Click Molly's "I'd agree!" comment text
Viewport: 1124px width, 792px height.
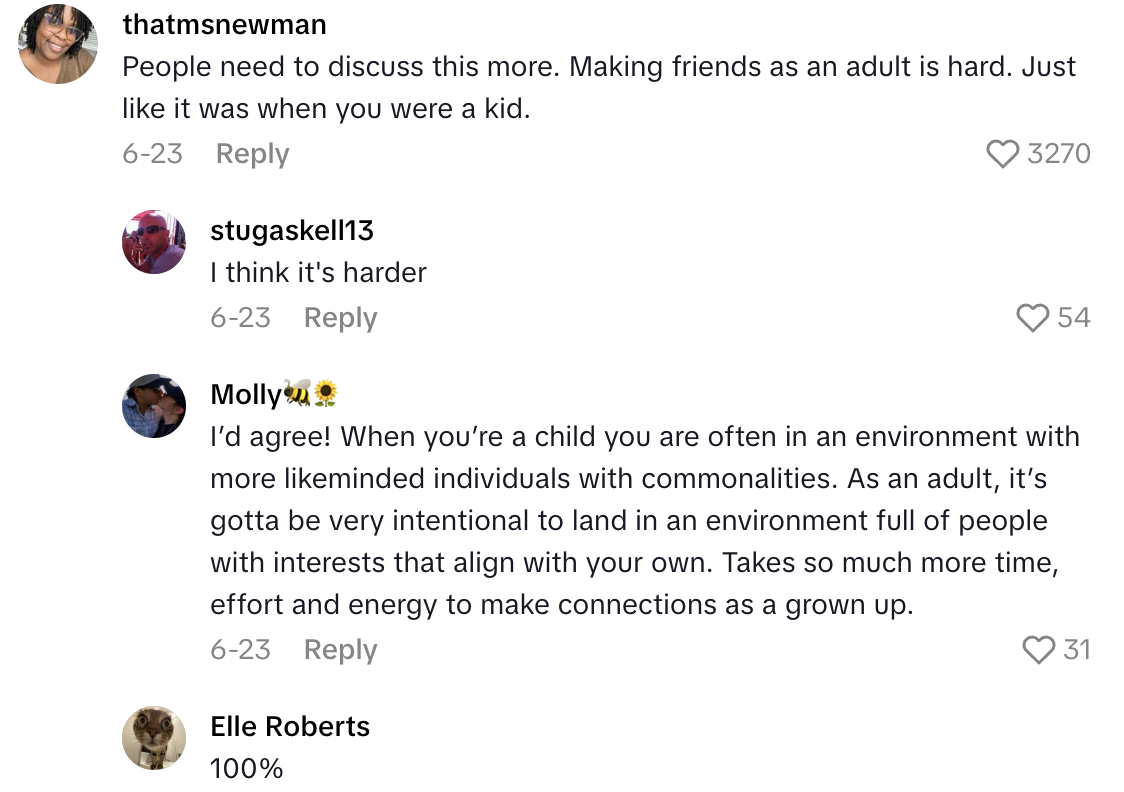click(644, 521)
